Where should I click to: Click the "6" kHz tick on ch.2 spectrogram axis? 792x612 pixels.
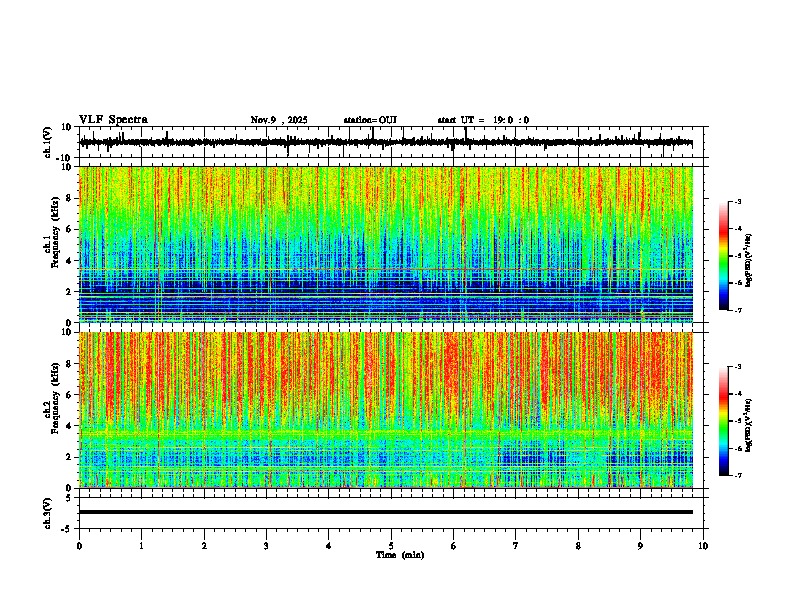[x=70, y=395]
